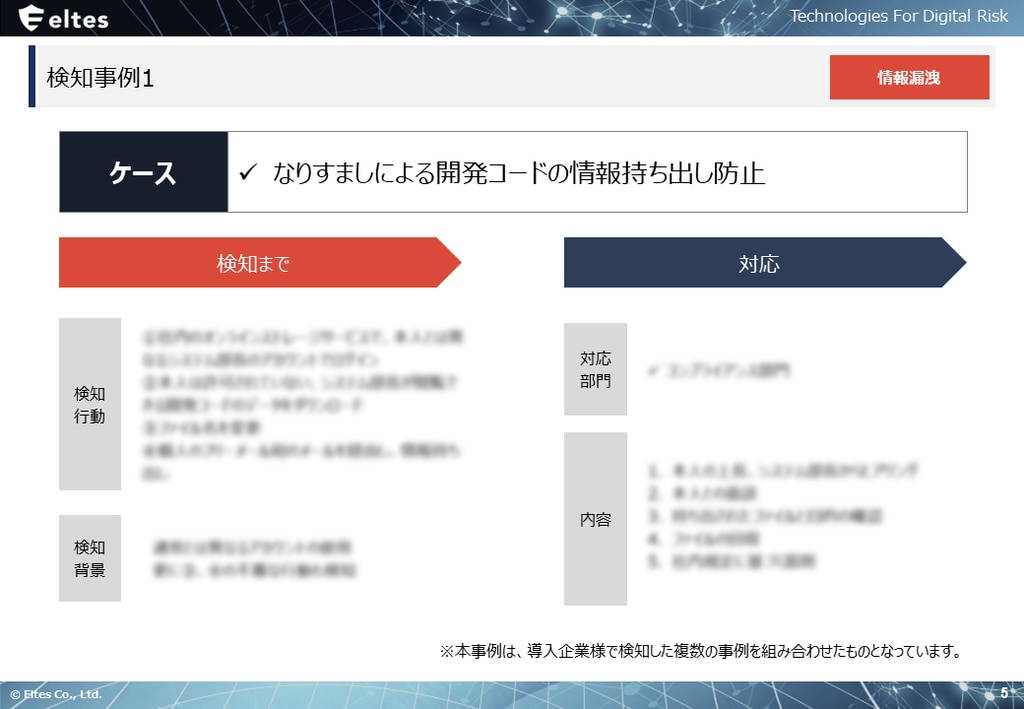Click the checkmark before the case description
Image resolution: width=1024 pixels, height=709 pixels.
[x=249, y=173]
